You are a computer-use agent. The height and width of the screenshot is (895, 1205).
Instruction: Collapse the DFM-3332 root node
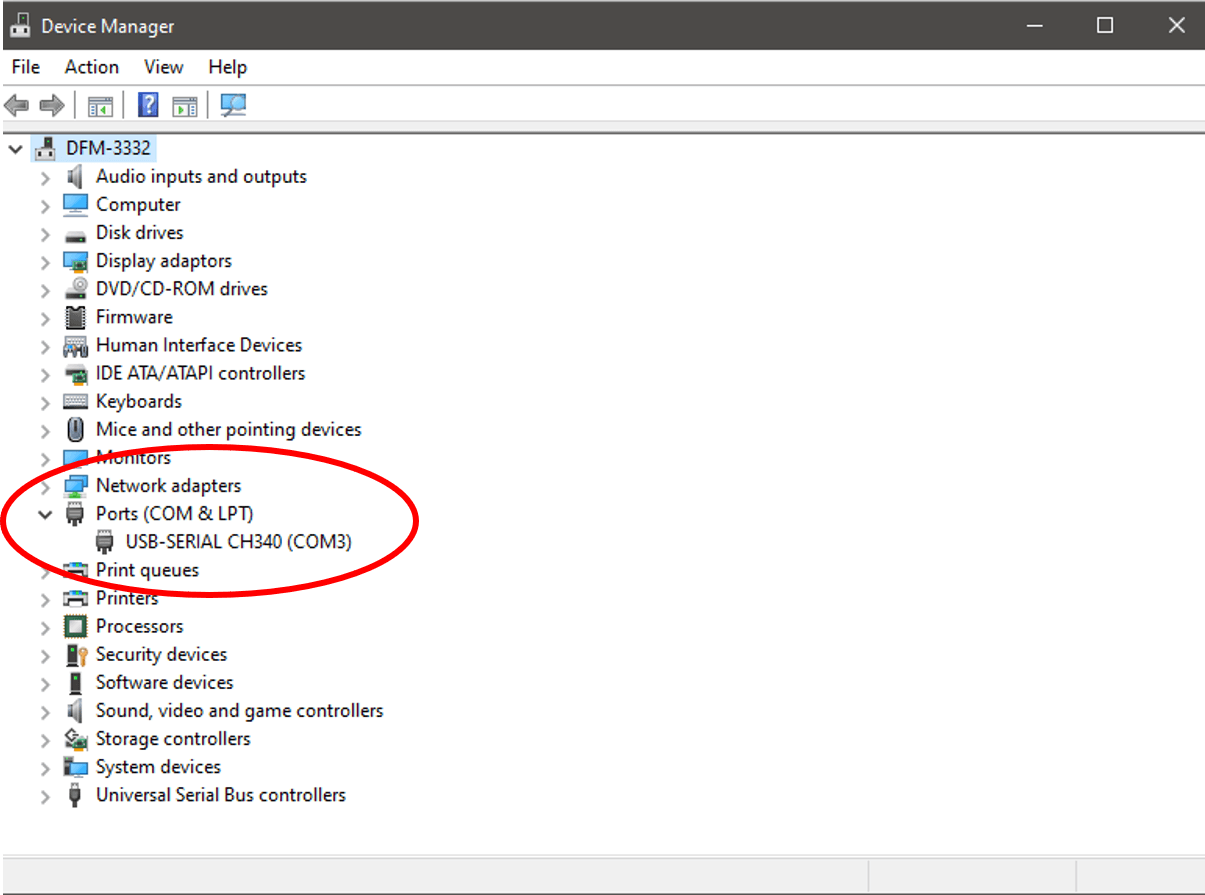[x=15, y=149]
